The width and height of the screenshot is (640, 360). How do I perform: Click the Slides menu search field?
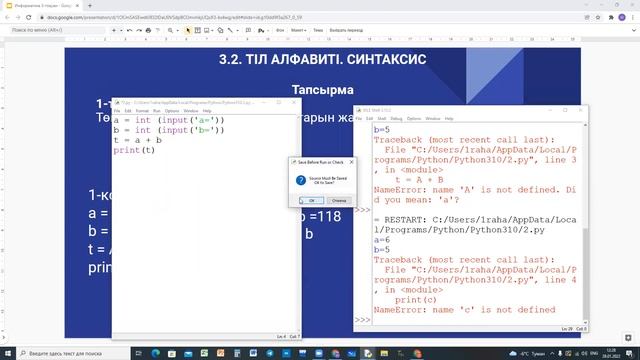57,30
